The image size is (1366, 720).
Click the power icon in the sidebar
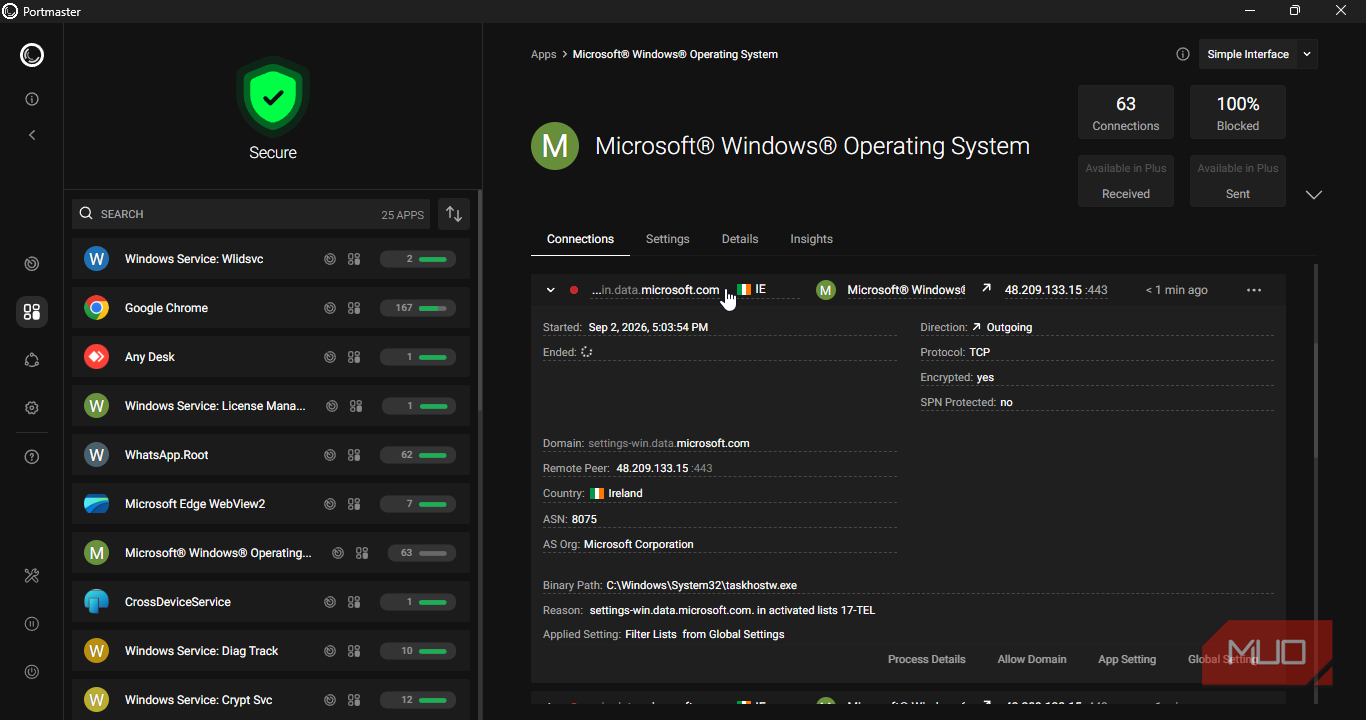tap(32, 672)
